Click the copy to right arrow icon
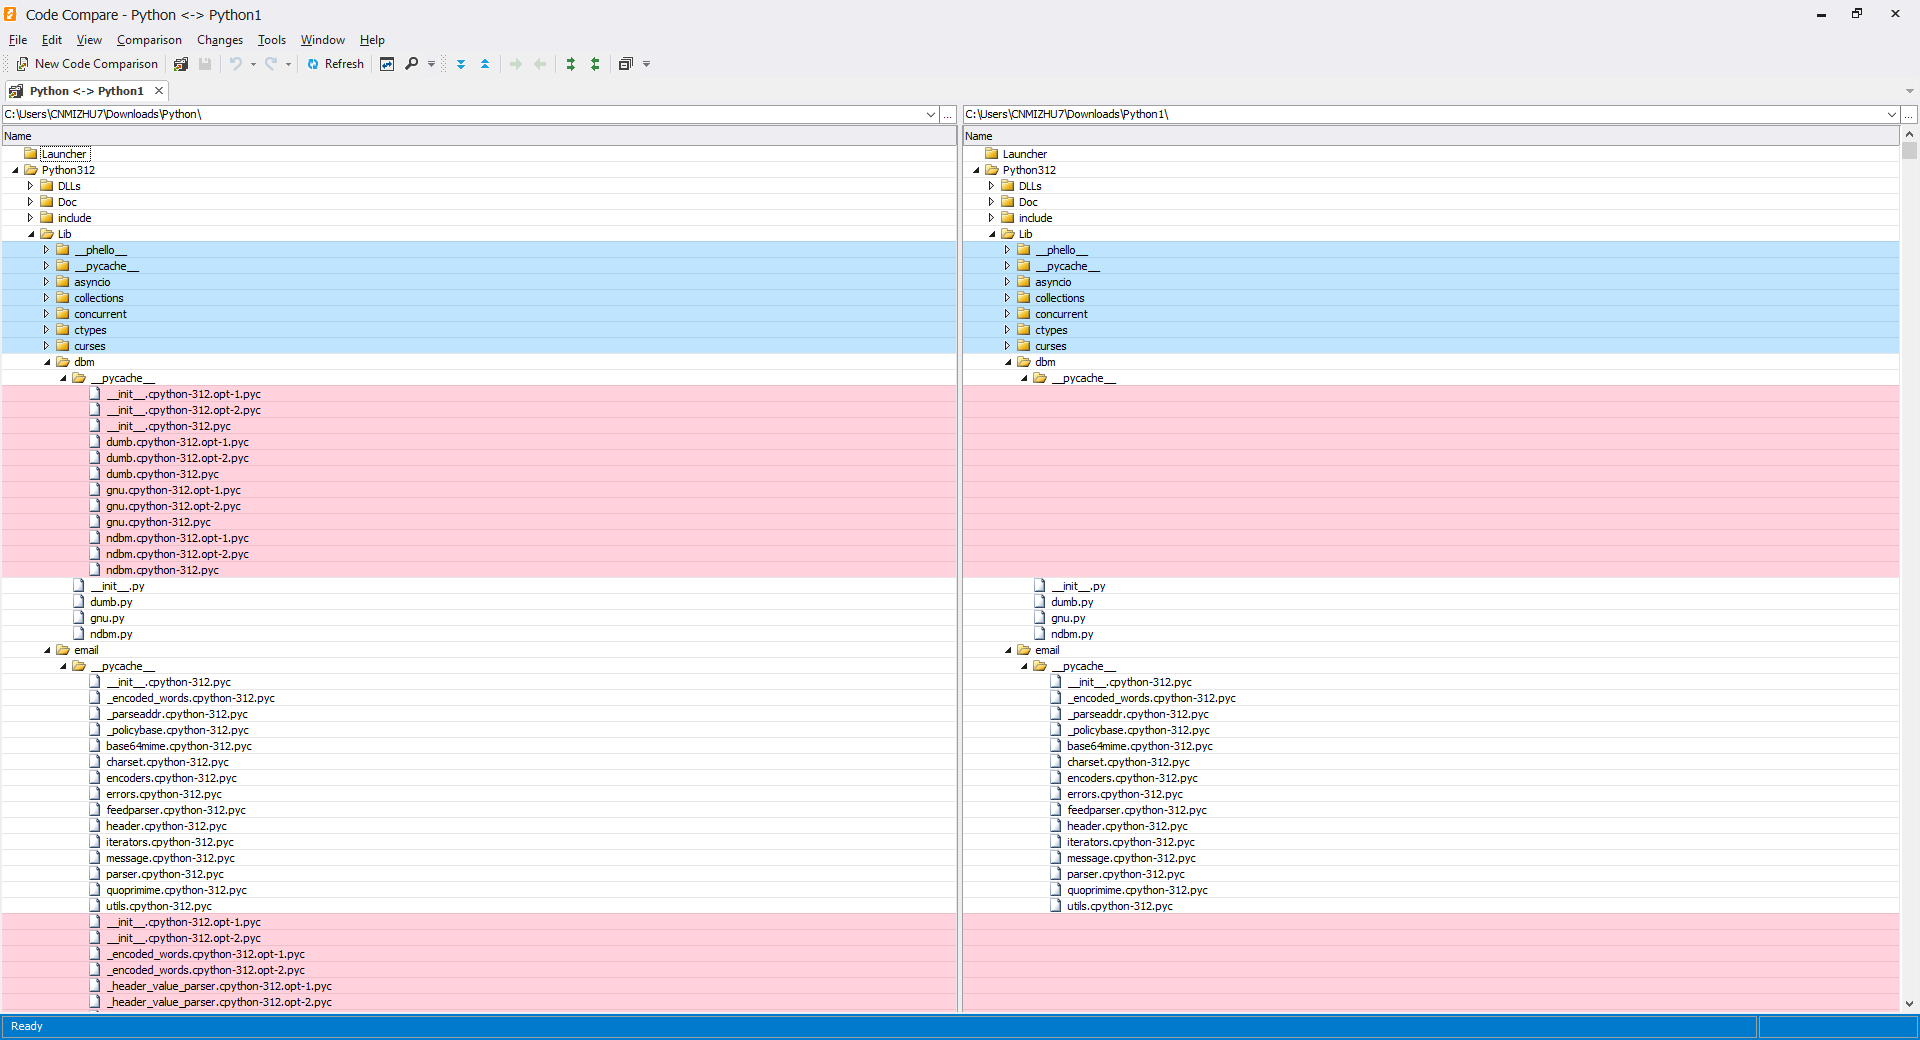This screenshot has height=1040, width=1920. 516,64
